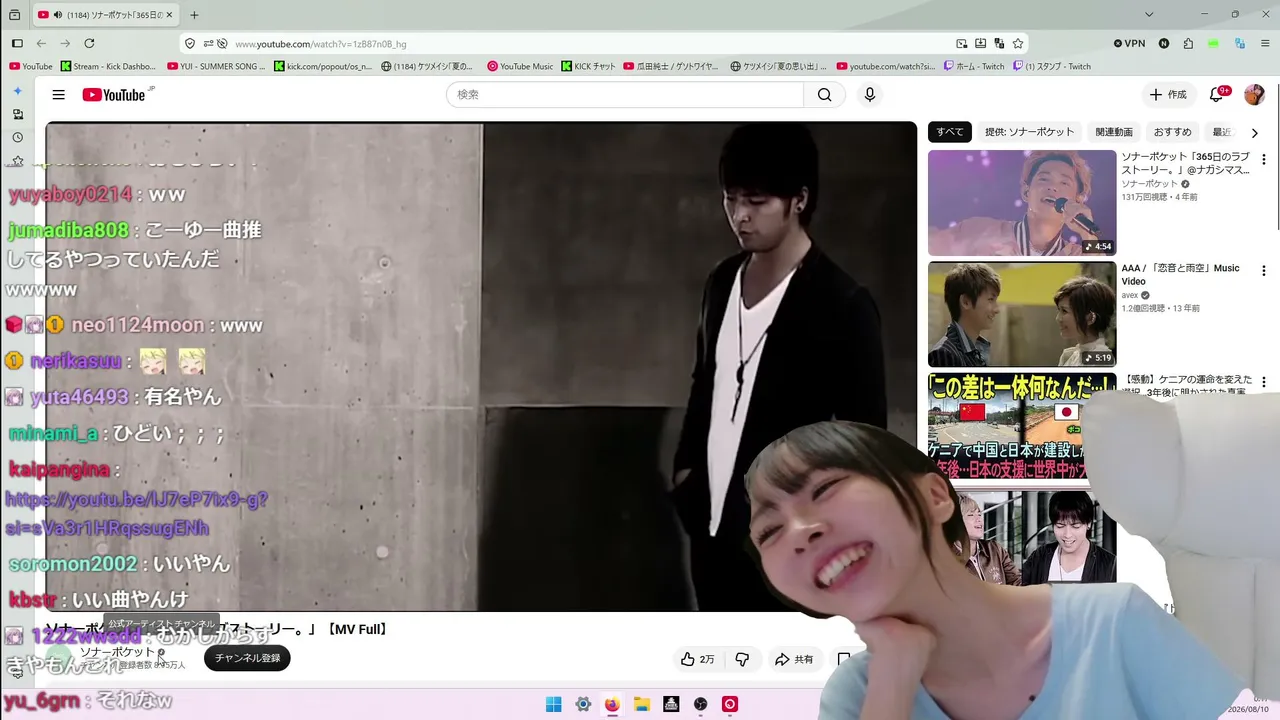Click the sidebar bookmarks star icon
Viewport: 1280px width, 720px height.
[x=17, y=161]
